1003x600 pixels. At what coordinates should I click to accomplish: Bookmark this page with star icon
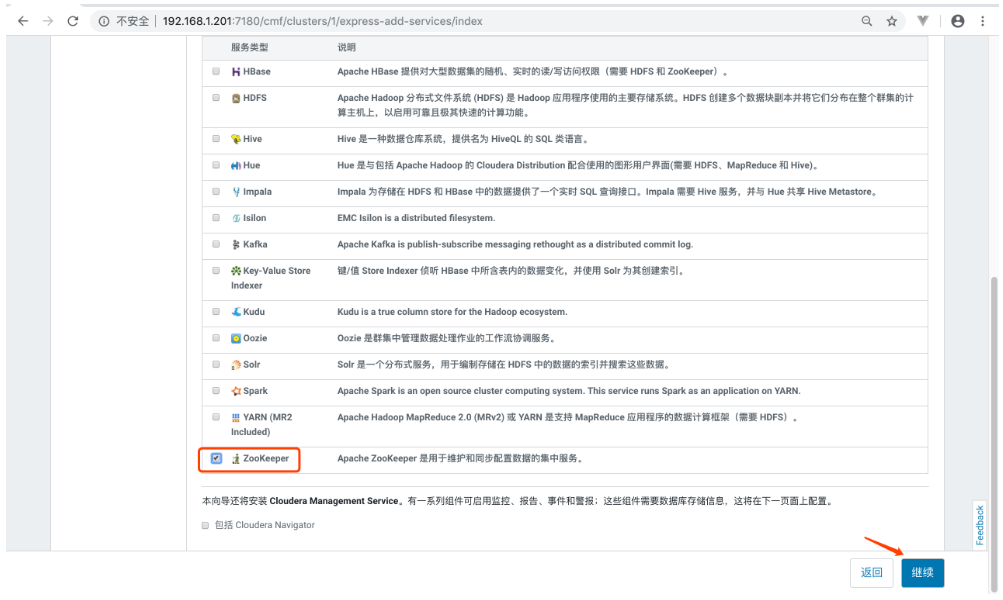pos(892,21)
